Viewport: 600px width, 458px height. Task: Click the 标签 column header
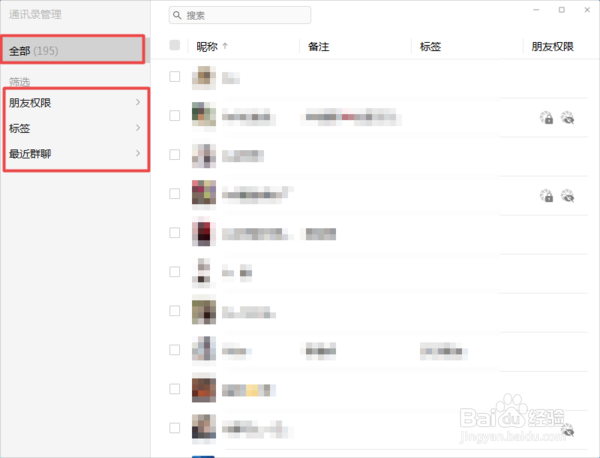click(x=430, y=47)
